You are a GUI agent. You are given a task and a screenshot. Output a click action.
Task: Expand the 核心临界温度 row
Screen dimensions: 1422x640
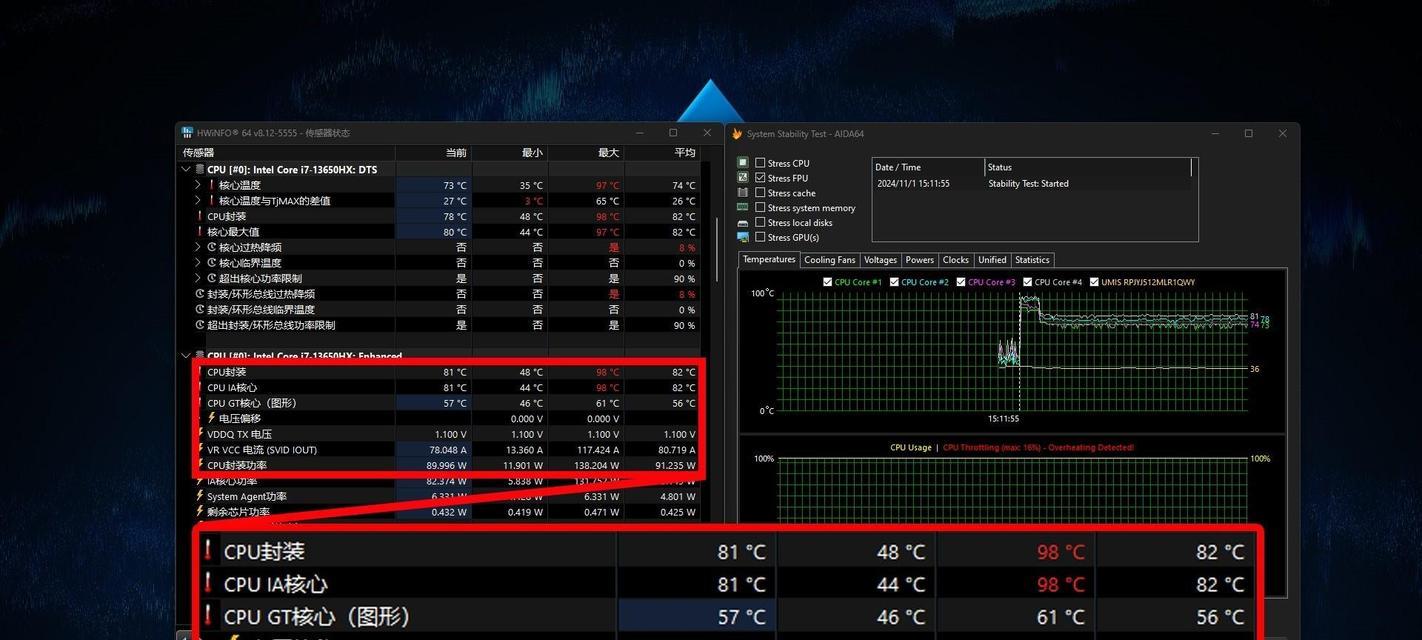(198, 263)
